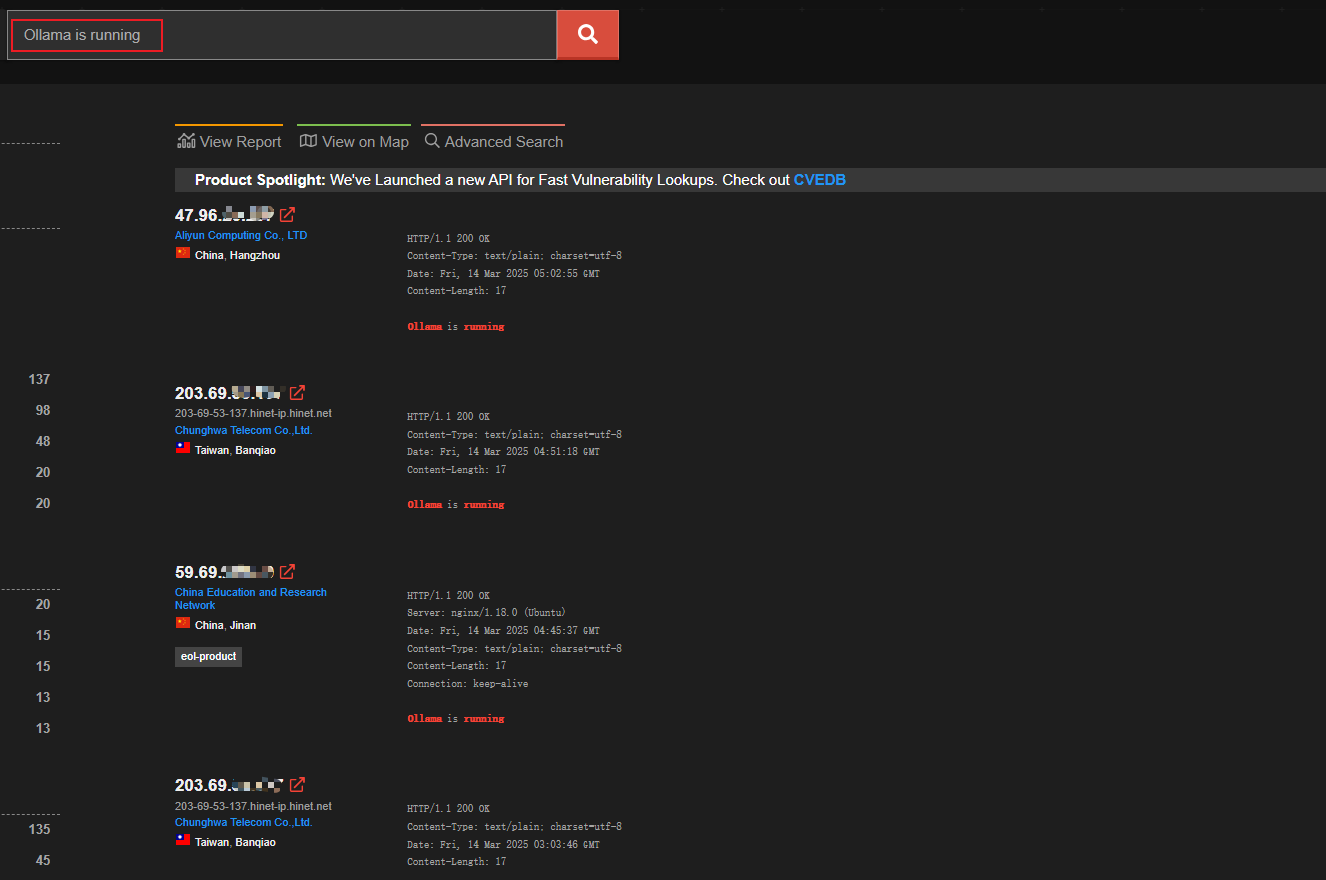Open the 47.96 IP address result

tap(224, 215)
